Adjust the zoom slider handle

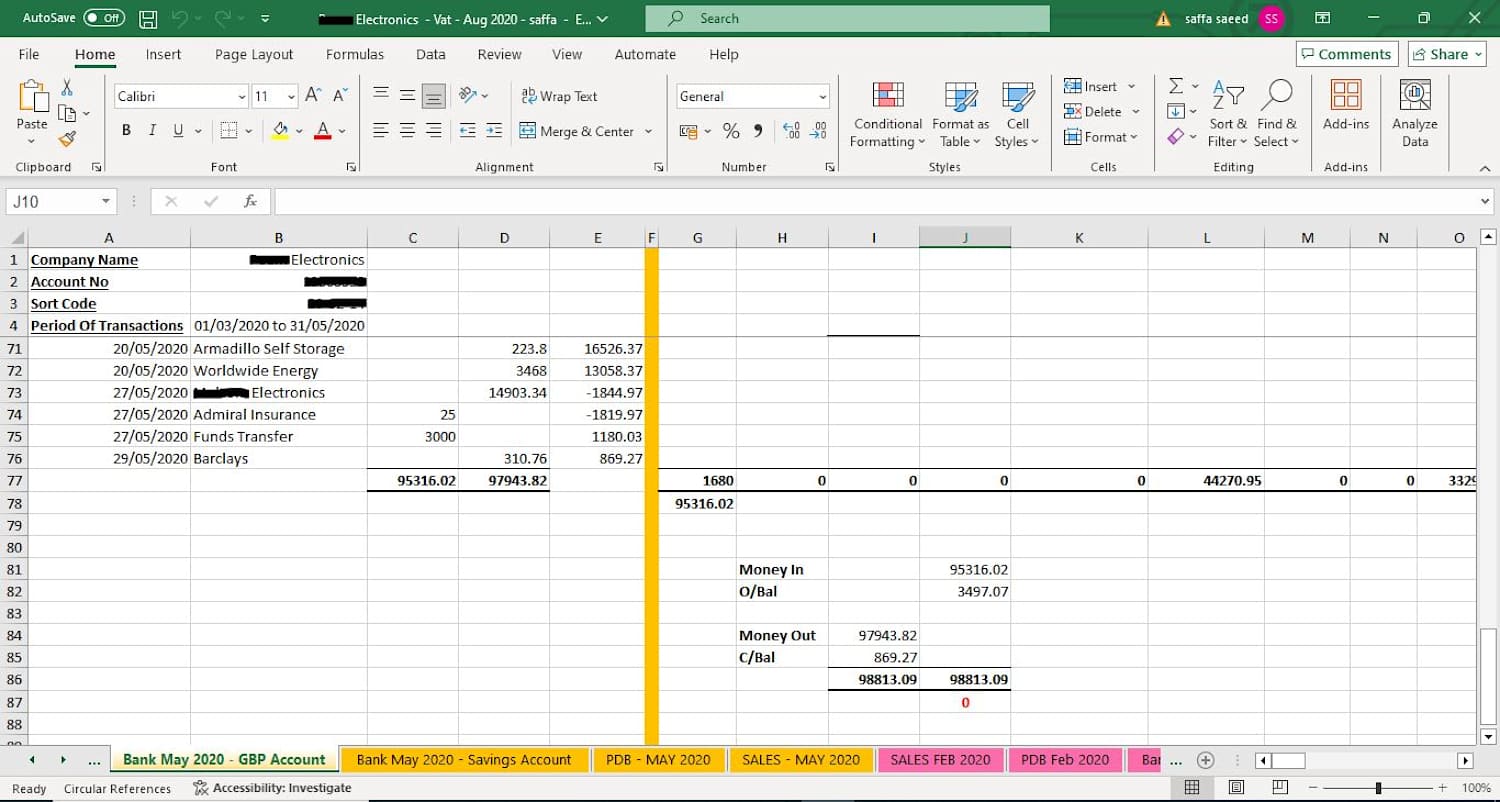pyautogui.click(x=1379, y=788)
